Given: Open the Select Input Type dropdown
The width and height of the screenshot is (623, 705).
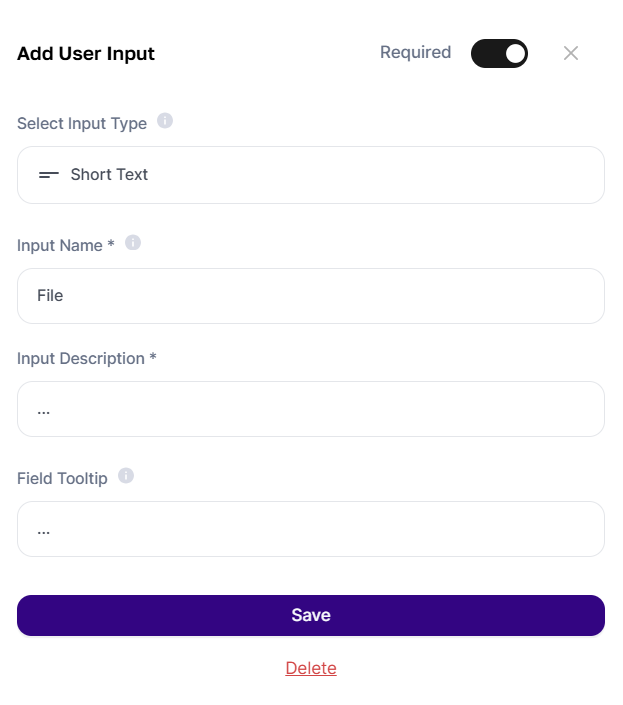Looking at the screenshot, I should [x=311, y=175].
